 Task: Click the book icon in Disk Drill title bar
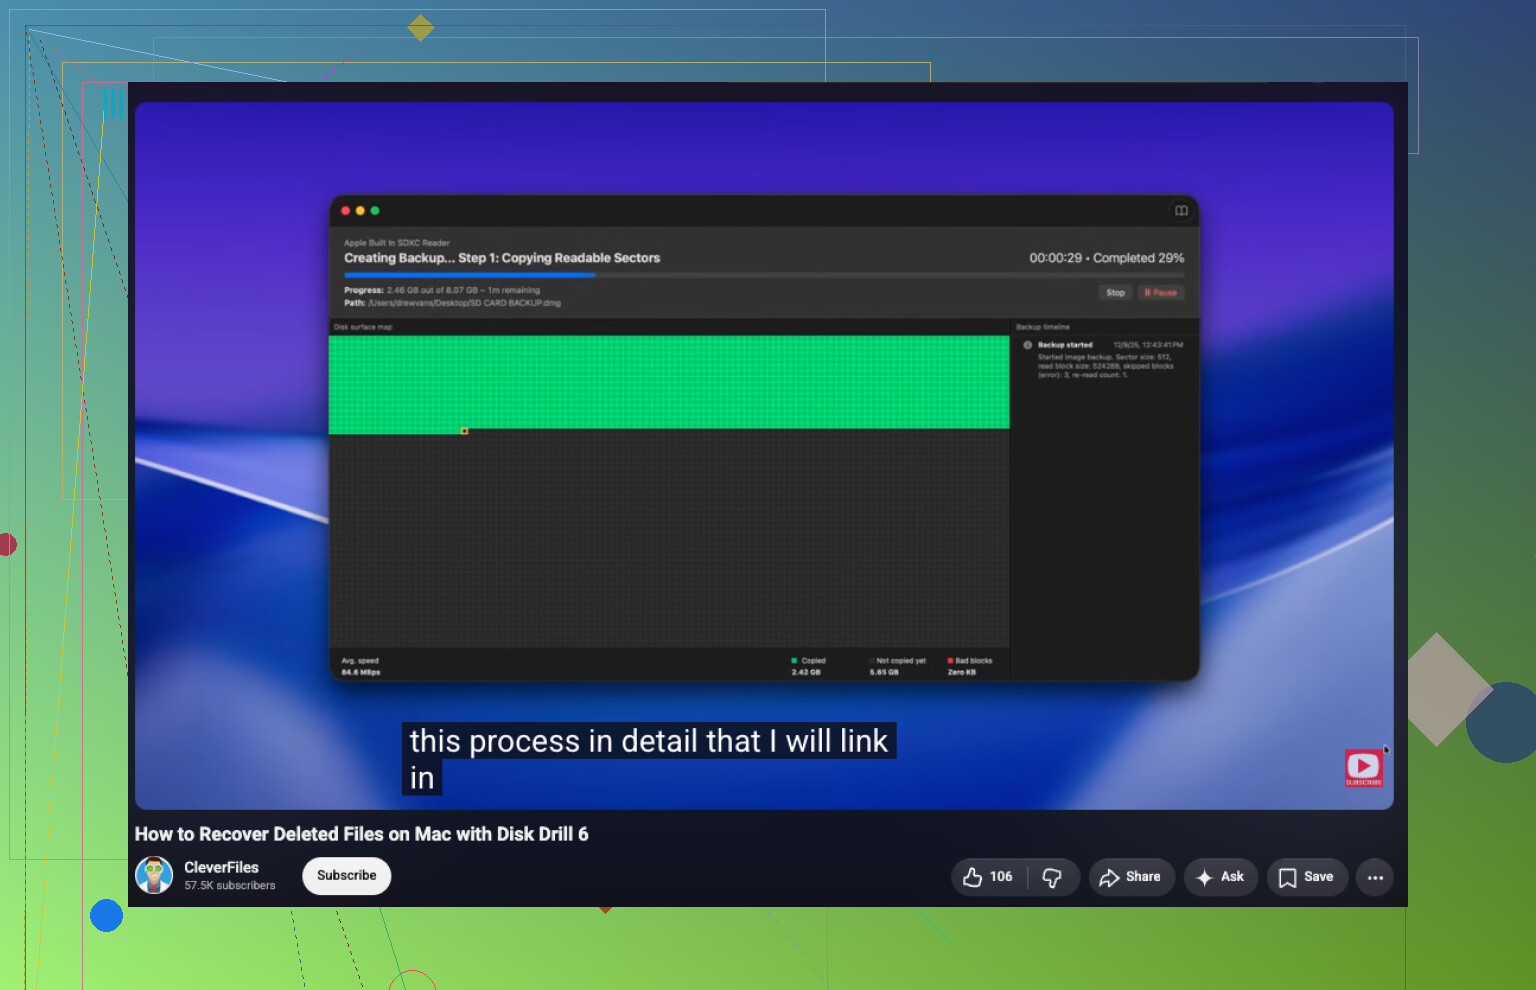(1181, 211)
